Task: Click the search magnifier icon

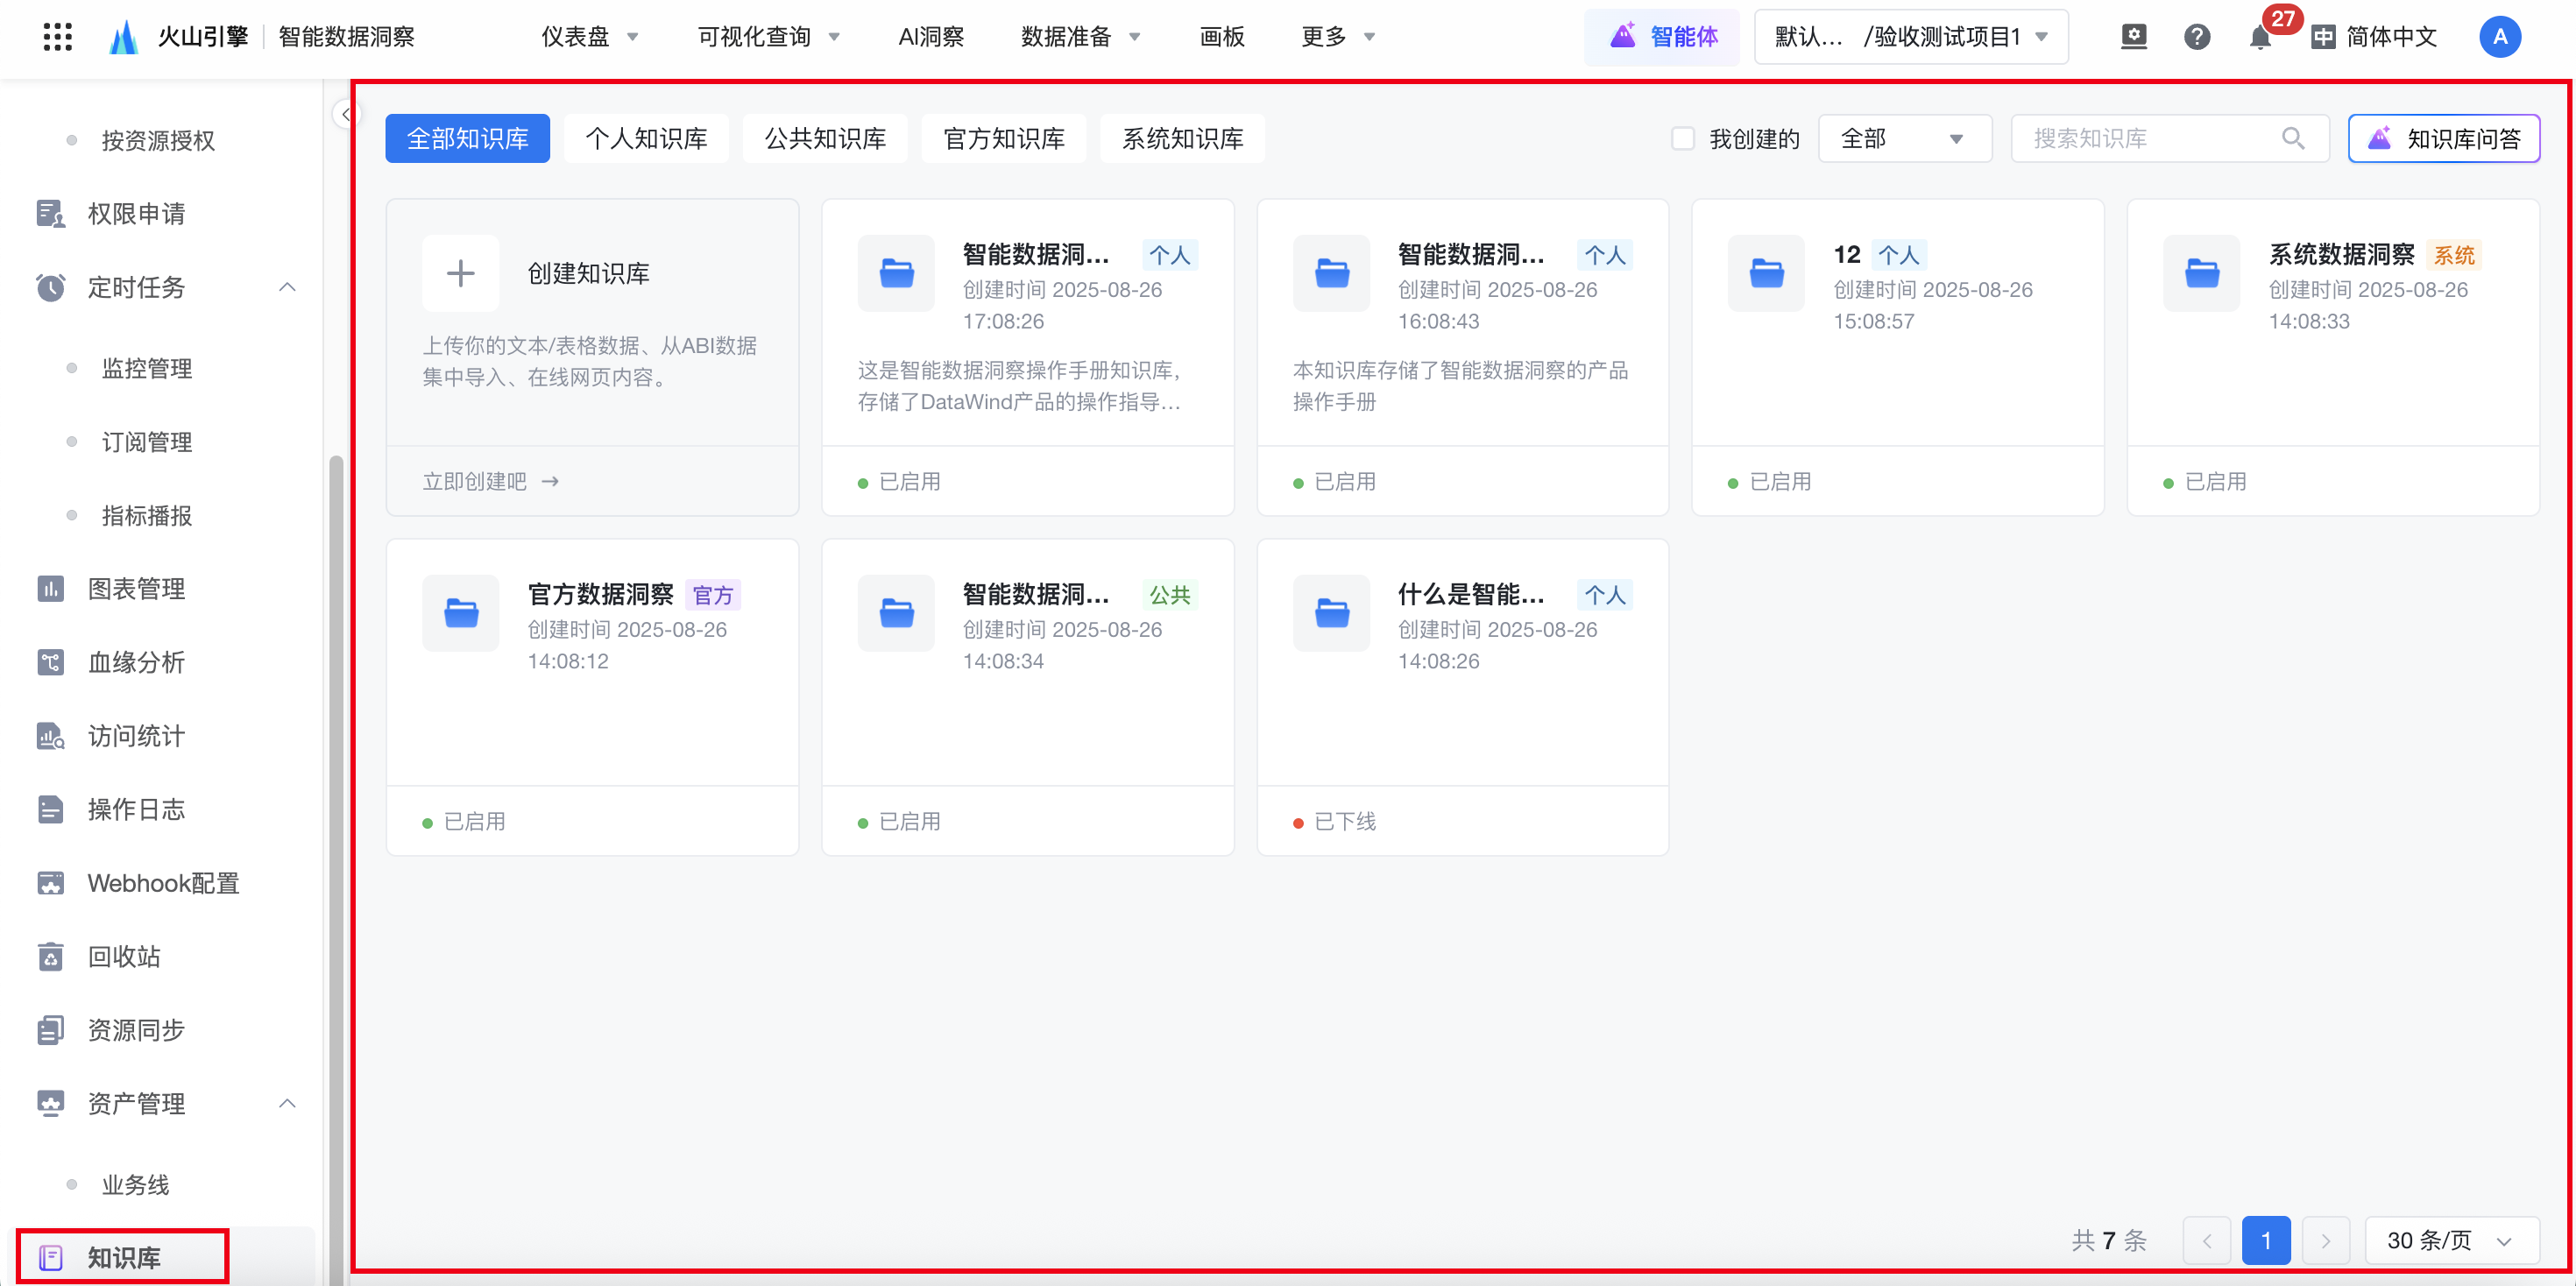Action: click(2293, 139)
